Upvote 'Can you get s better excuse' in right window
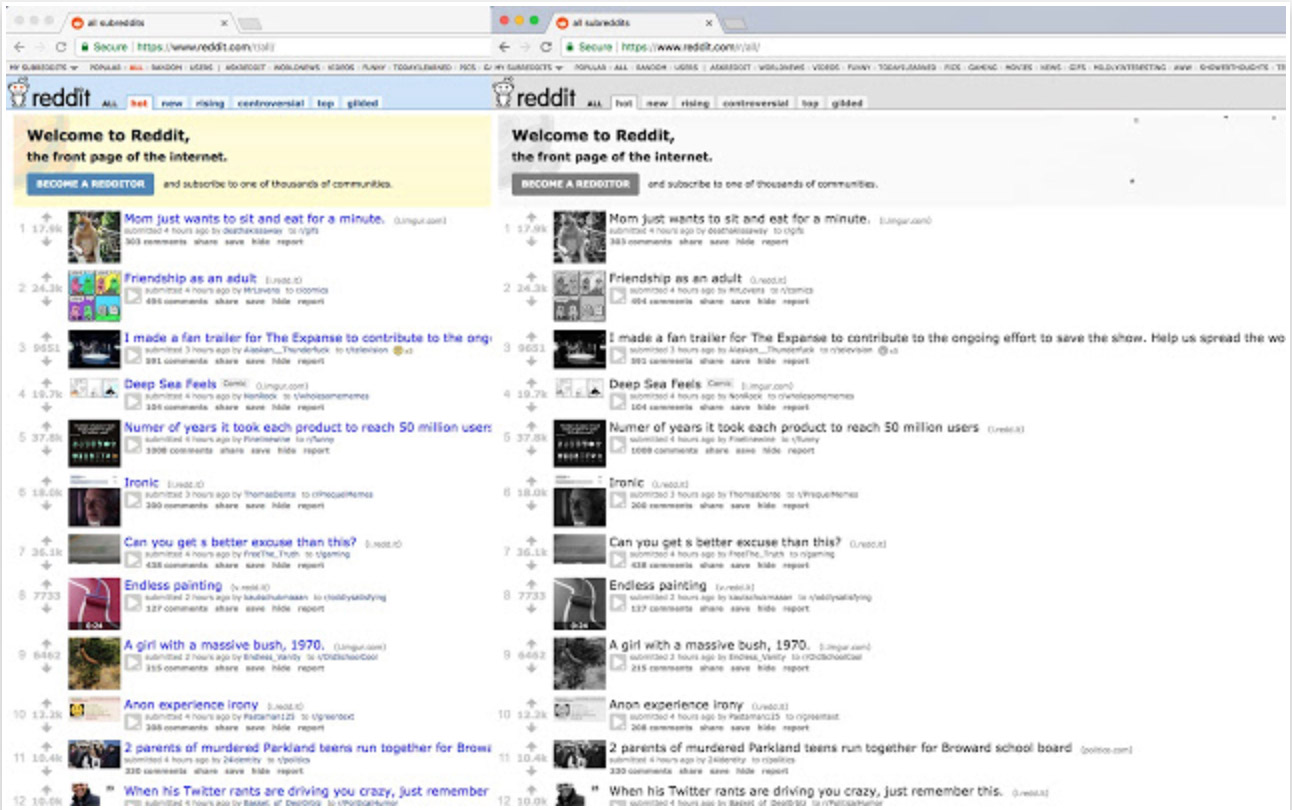This screenshot has width=1292, height=810. click(x=531, y=541)
